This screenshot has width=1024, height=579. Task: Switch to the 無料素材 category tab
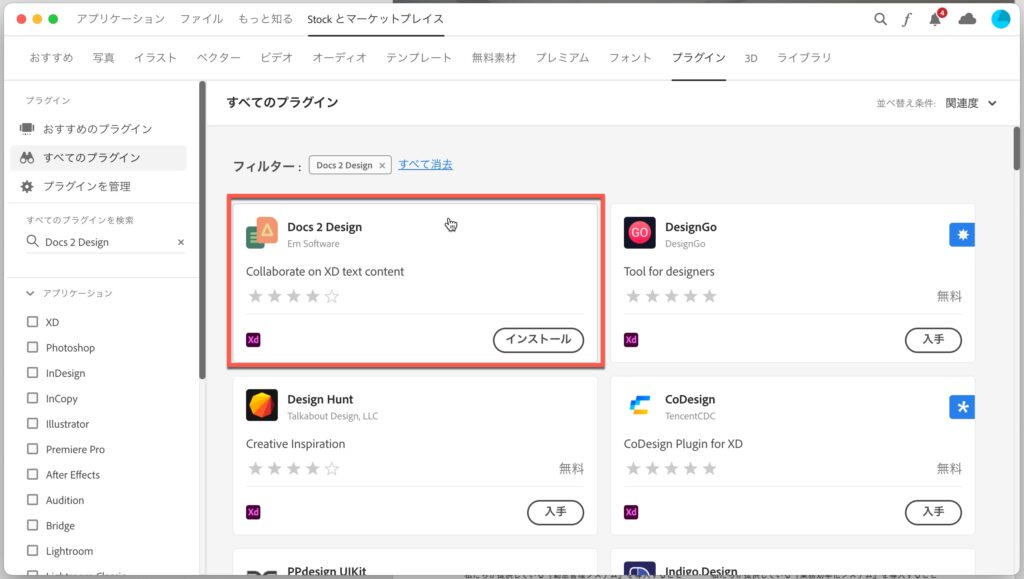(494, 57)
